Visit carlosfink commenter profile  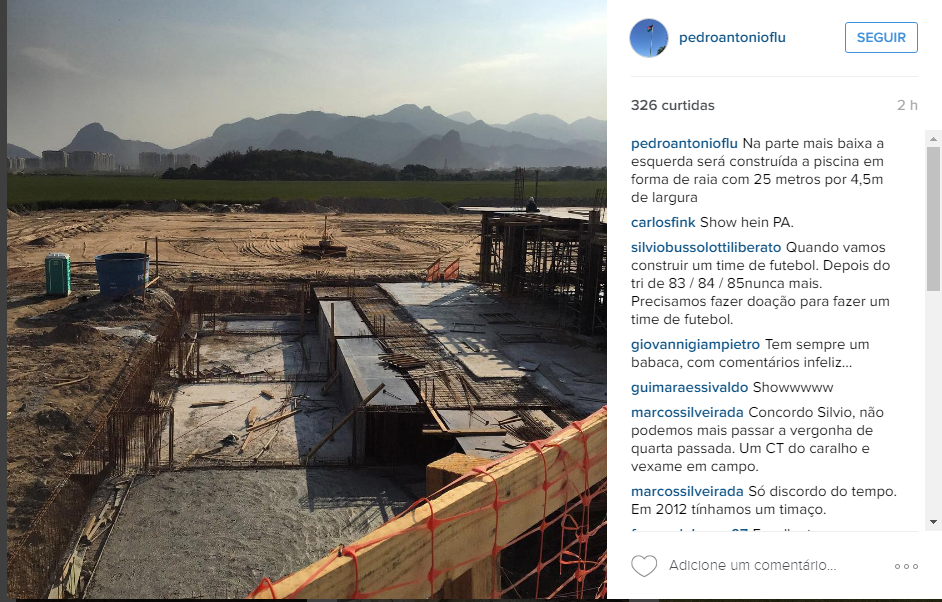coord(663,222)
